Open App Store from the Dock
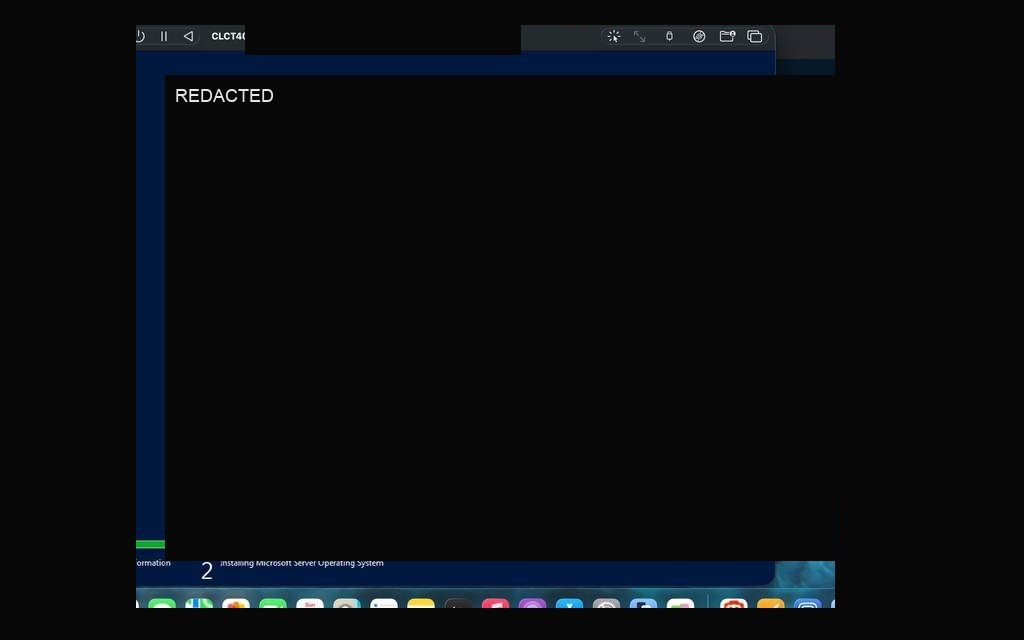 (569, 603)
